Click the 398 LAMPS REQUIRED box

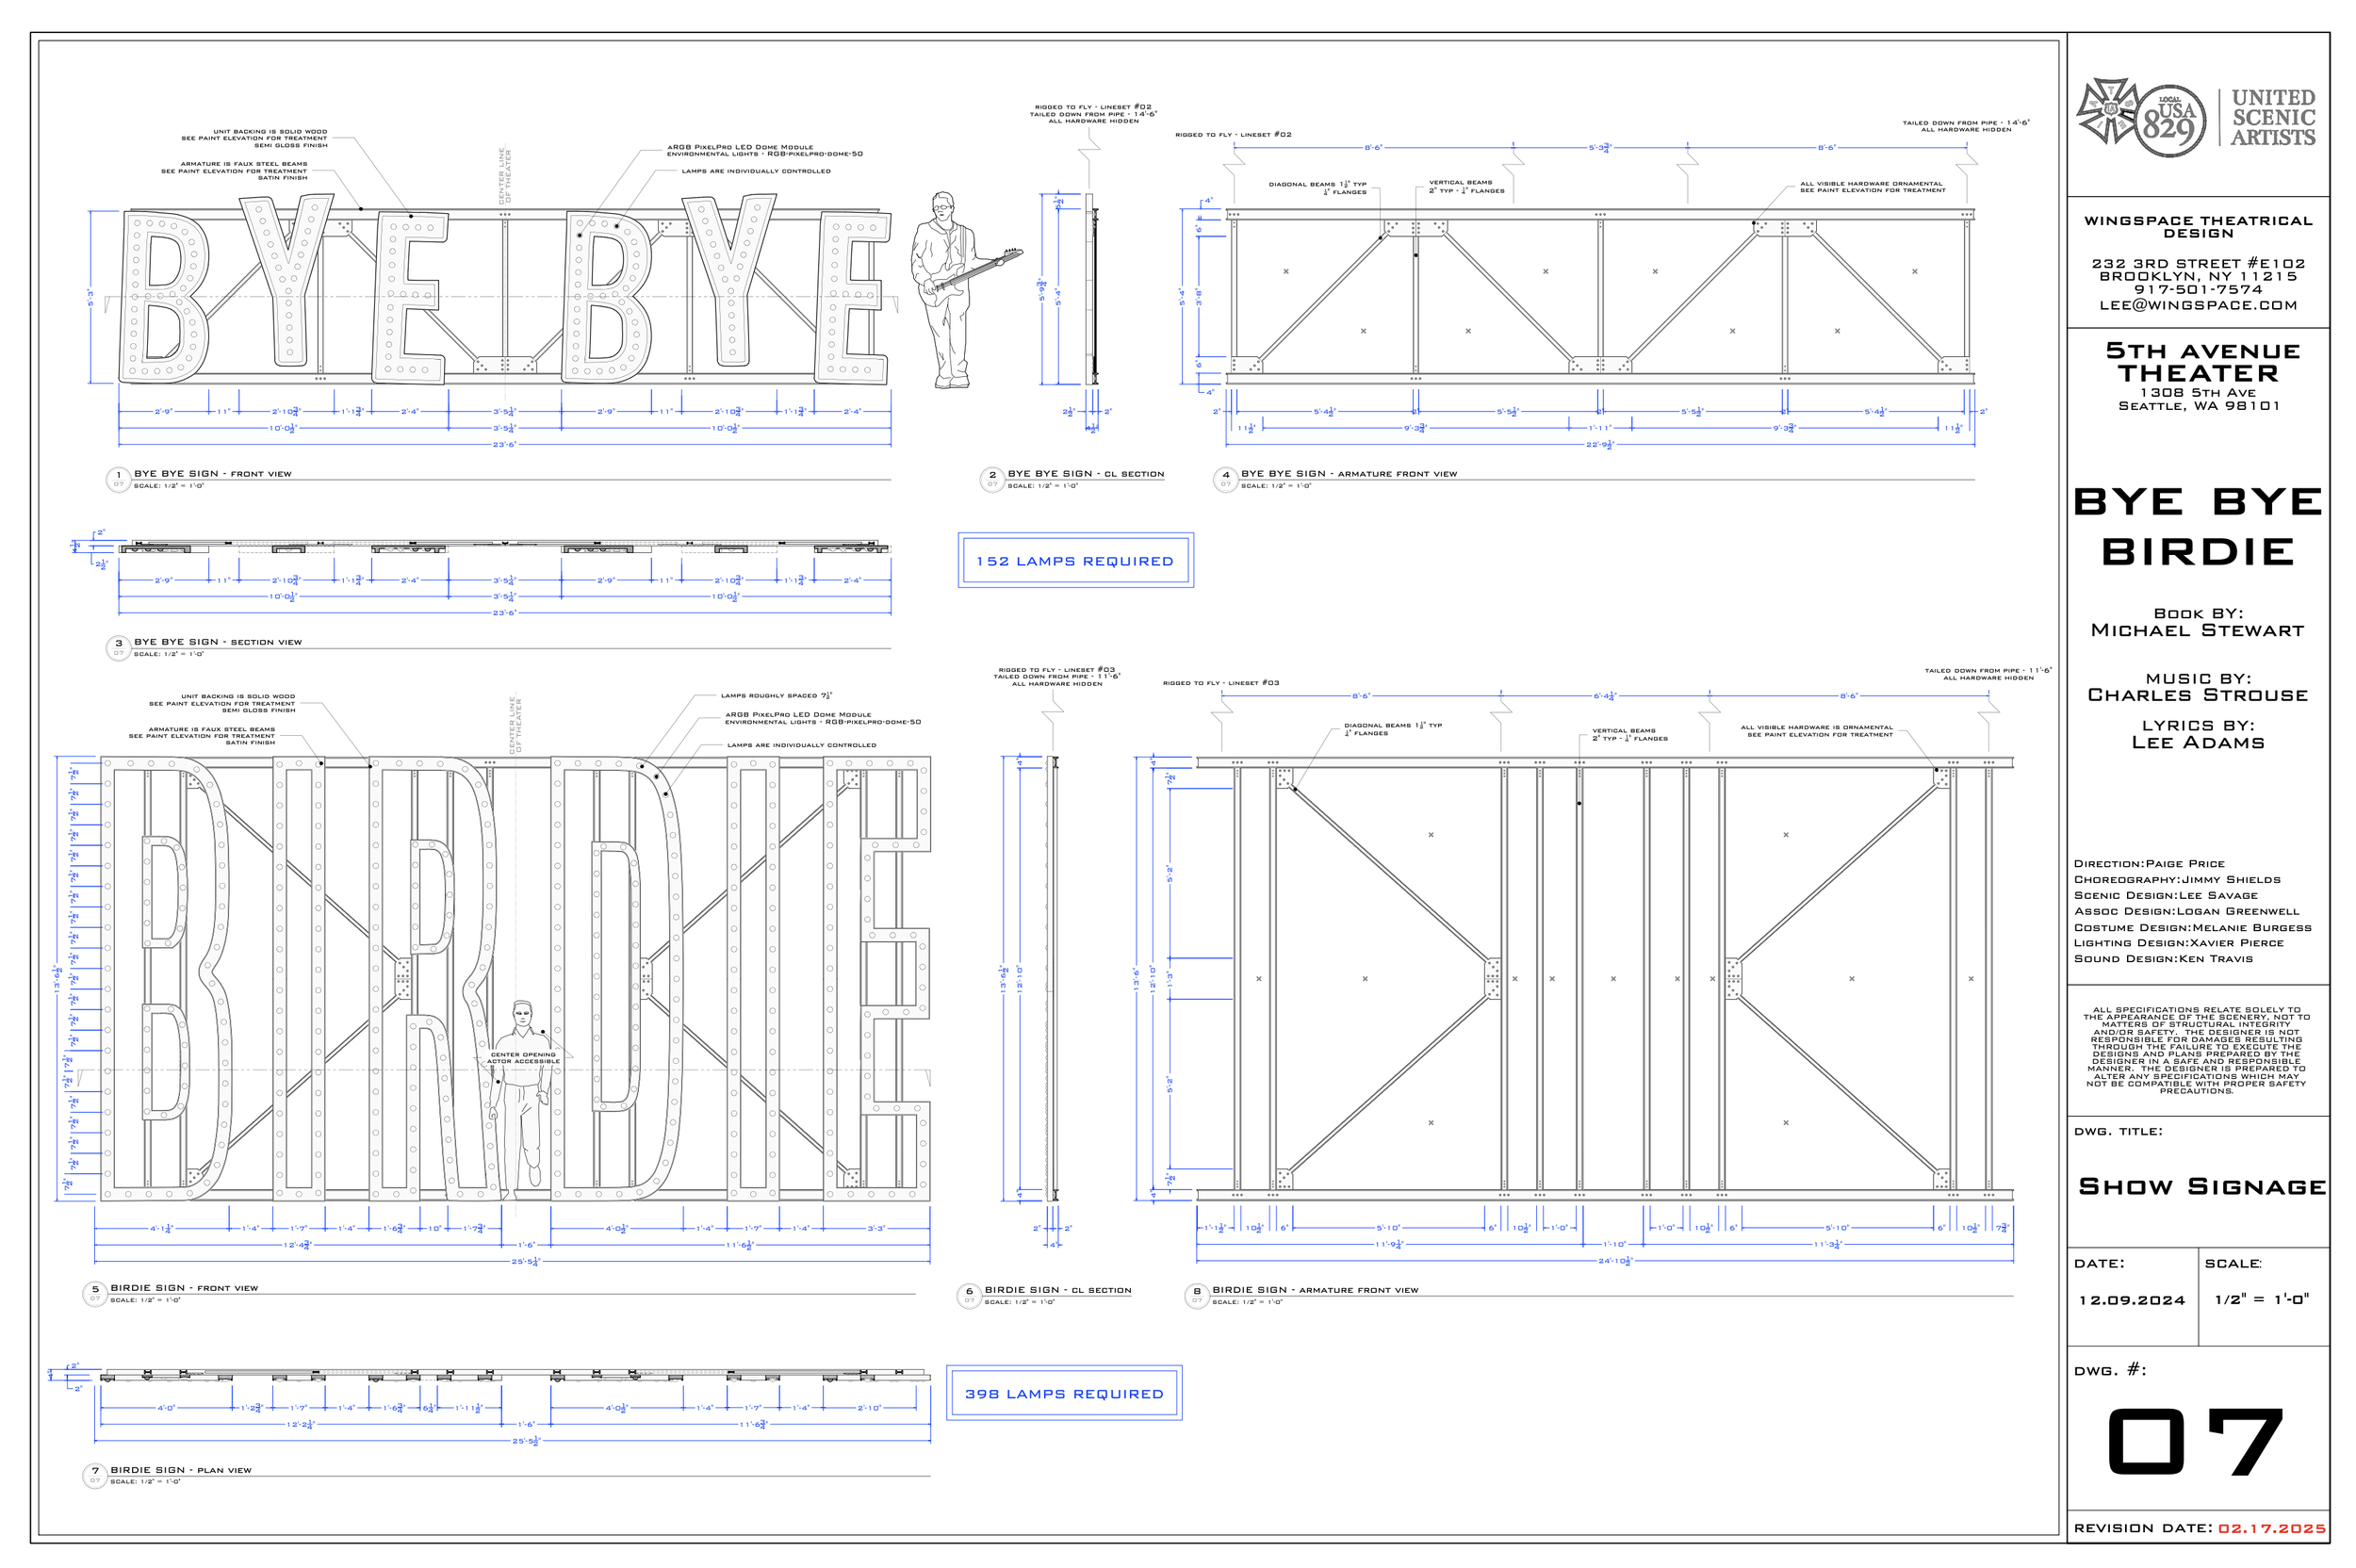click(x=1063, y=1392)
